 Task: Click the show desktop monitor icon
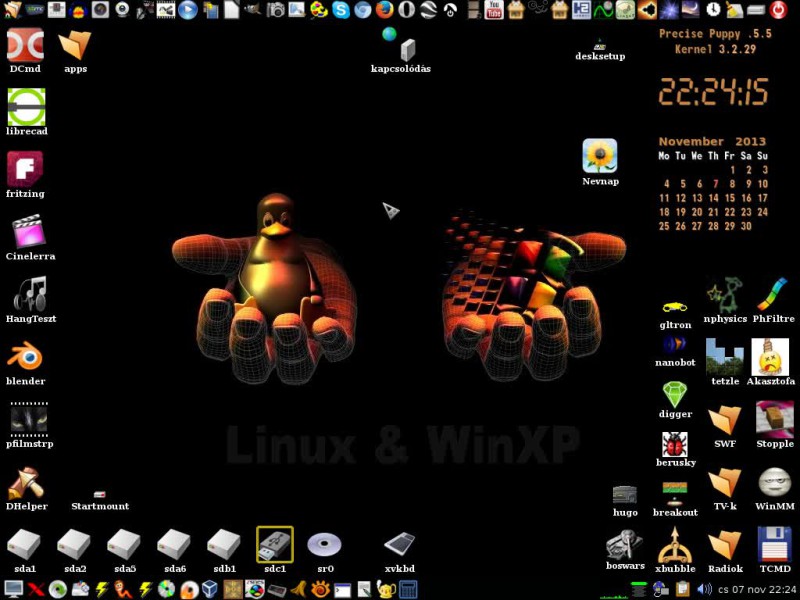pos(13,589)
